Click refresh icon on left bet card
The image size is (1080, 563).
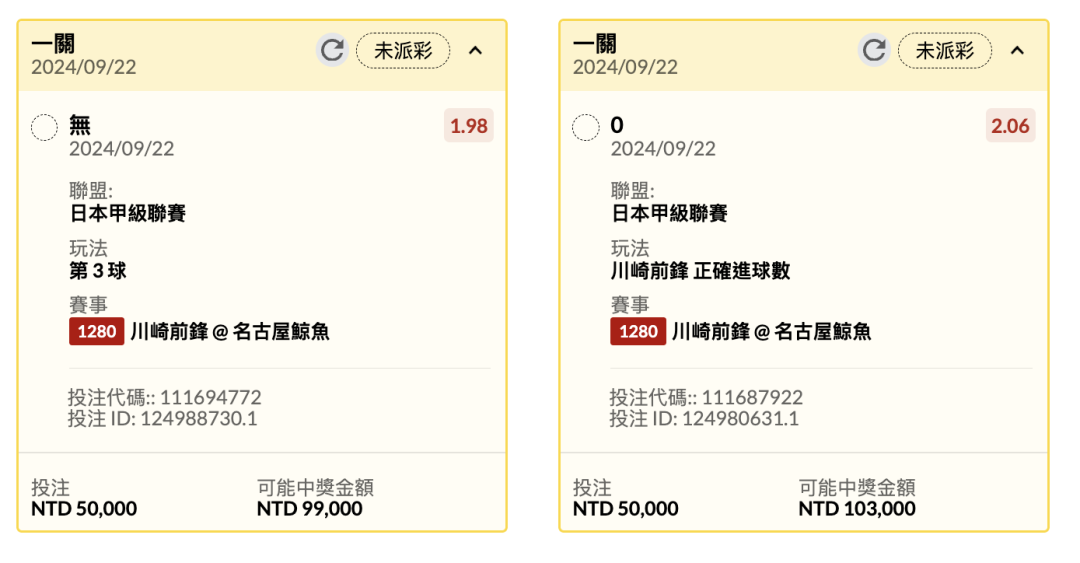click(x=332, y=50)
